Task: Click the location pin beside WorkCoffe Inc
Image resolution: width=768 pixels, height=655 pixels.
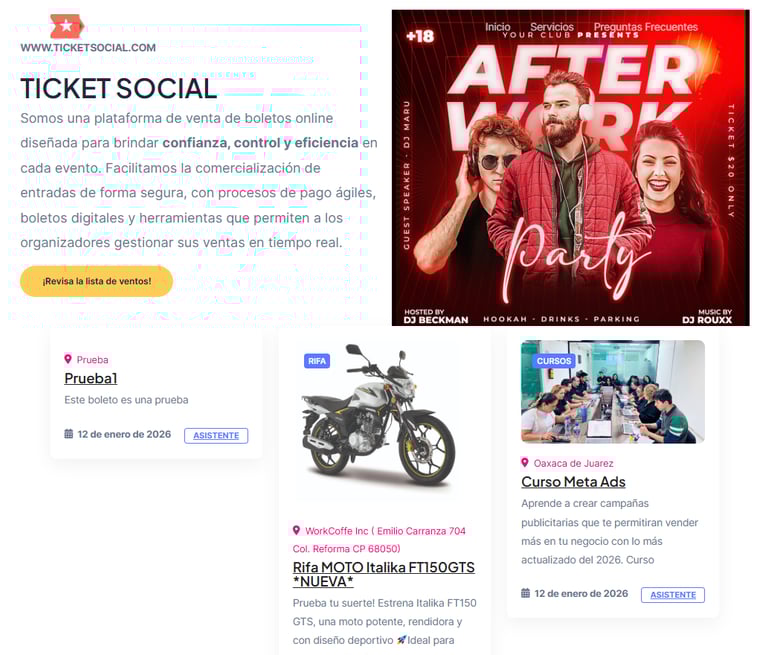Action: [296, 530]
